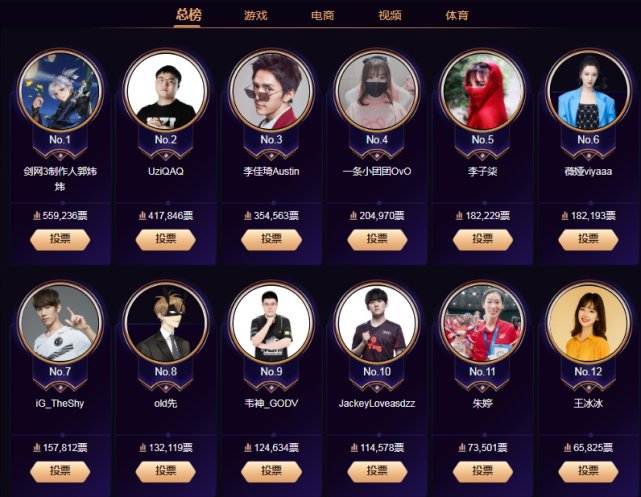641x497 pixels.
Task: Click 投票 button under 王冰冰
Action: coord(588,471)
